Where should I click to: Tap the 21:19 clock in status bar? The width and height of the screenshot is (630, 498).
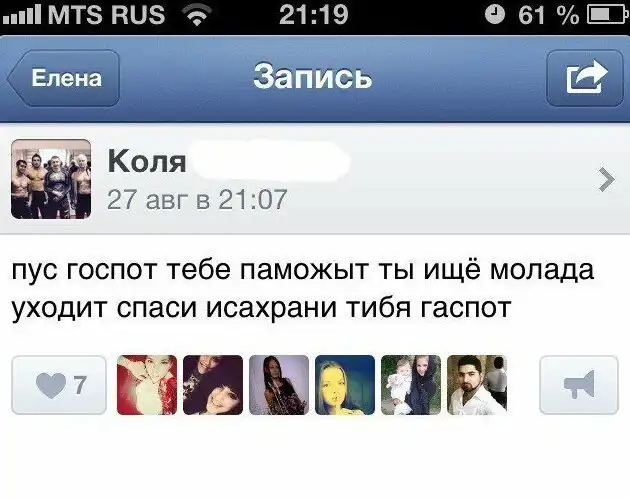pyautogui.click(x=313, y=15)
